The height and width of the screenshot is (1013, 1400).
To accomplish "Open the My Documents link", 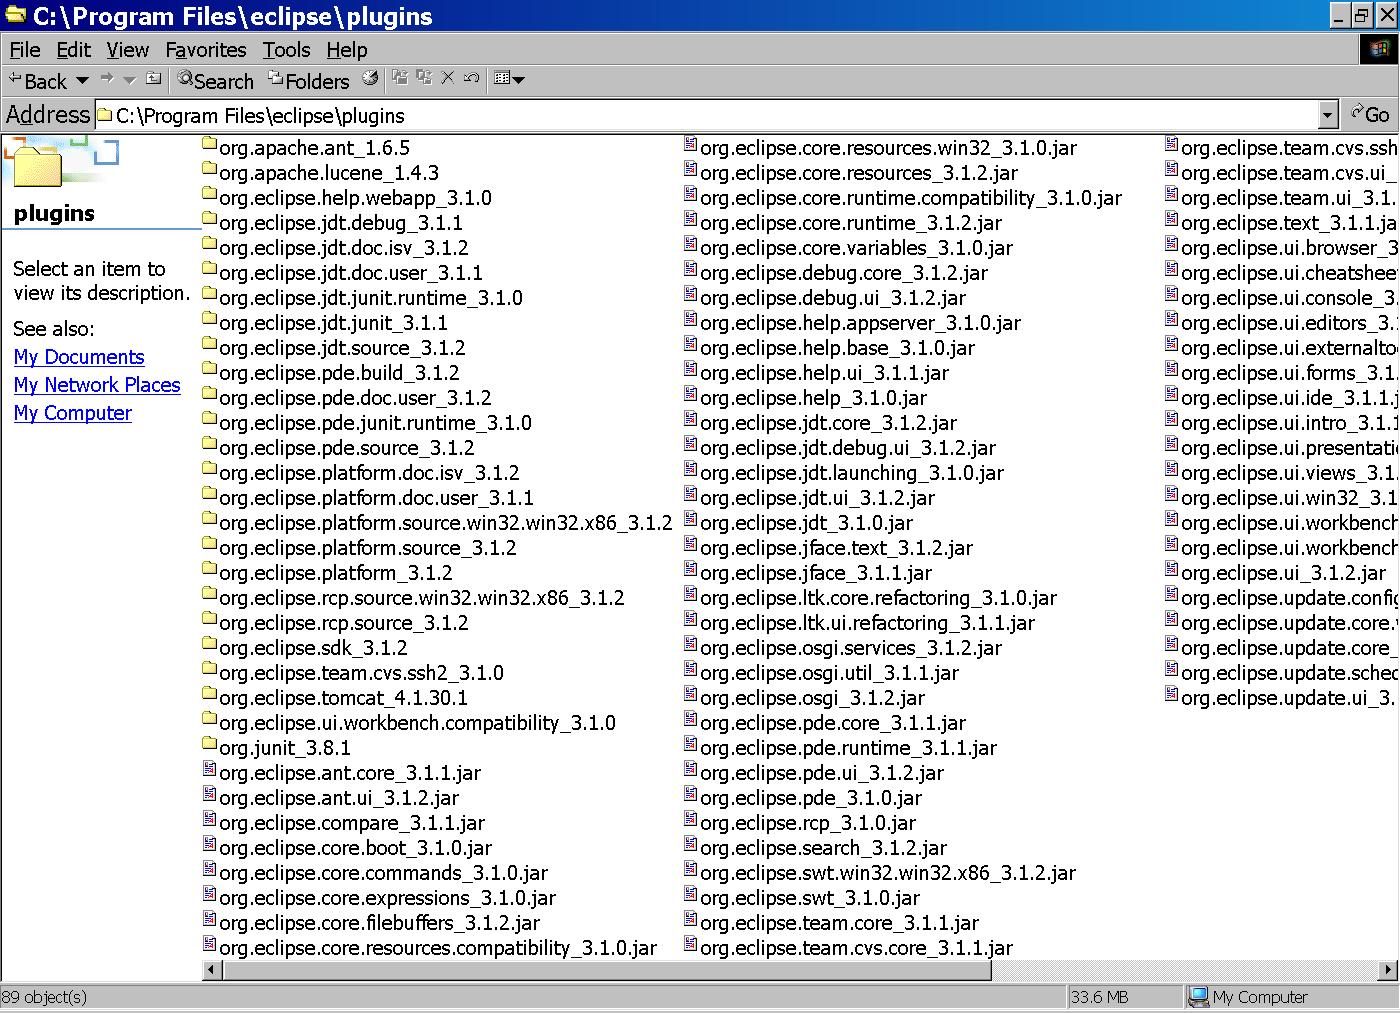I will click(x=79, y=357).
